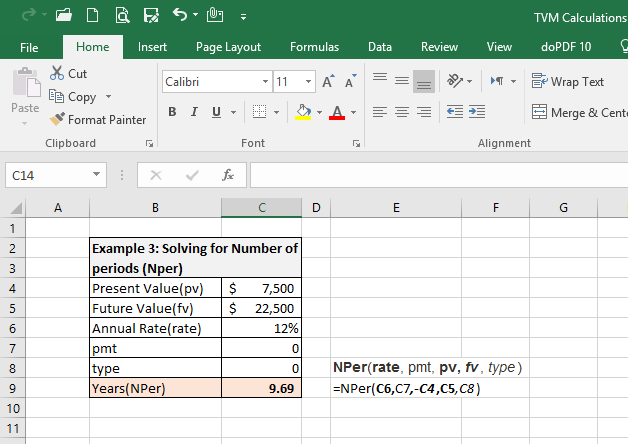The image size is (628, 444).
Task: Switch to the Formulas tab
Action: pyautogui.click(x=314, y=47)
